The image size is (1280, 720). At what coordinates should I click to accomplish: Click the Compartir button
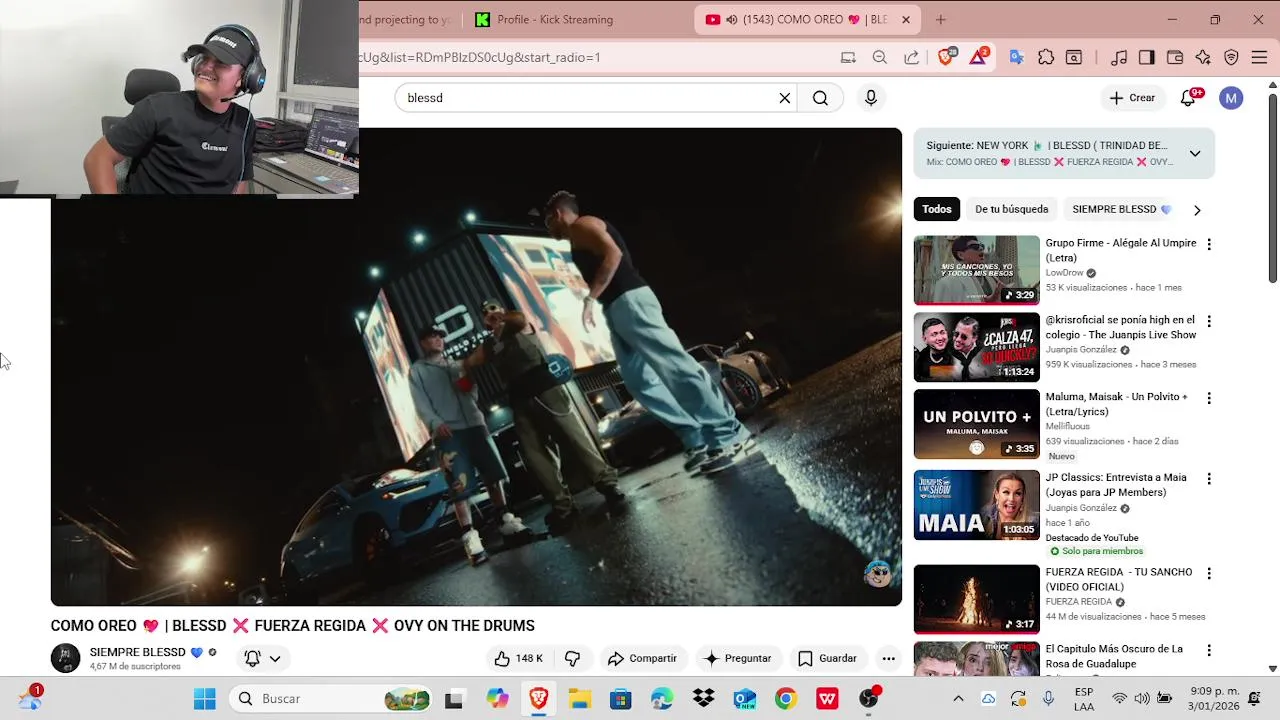click(x=642, y=658)
